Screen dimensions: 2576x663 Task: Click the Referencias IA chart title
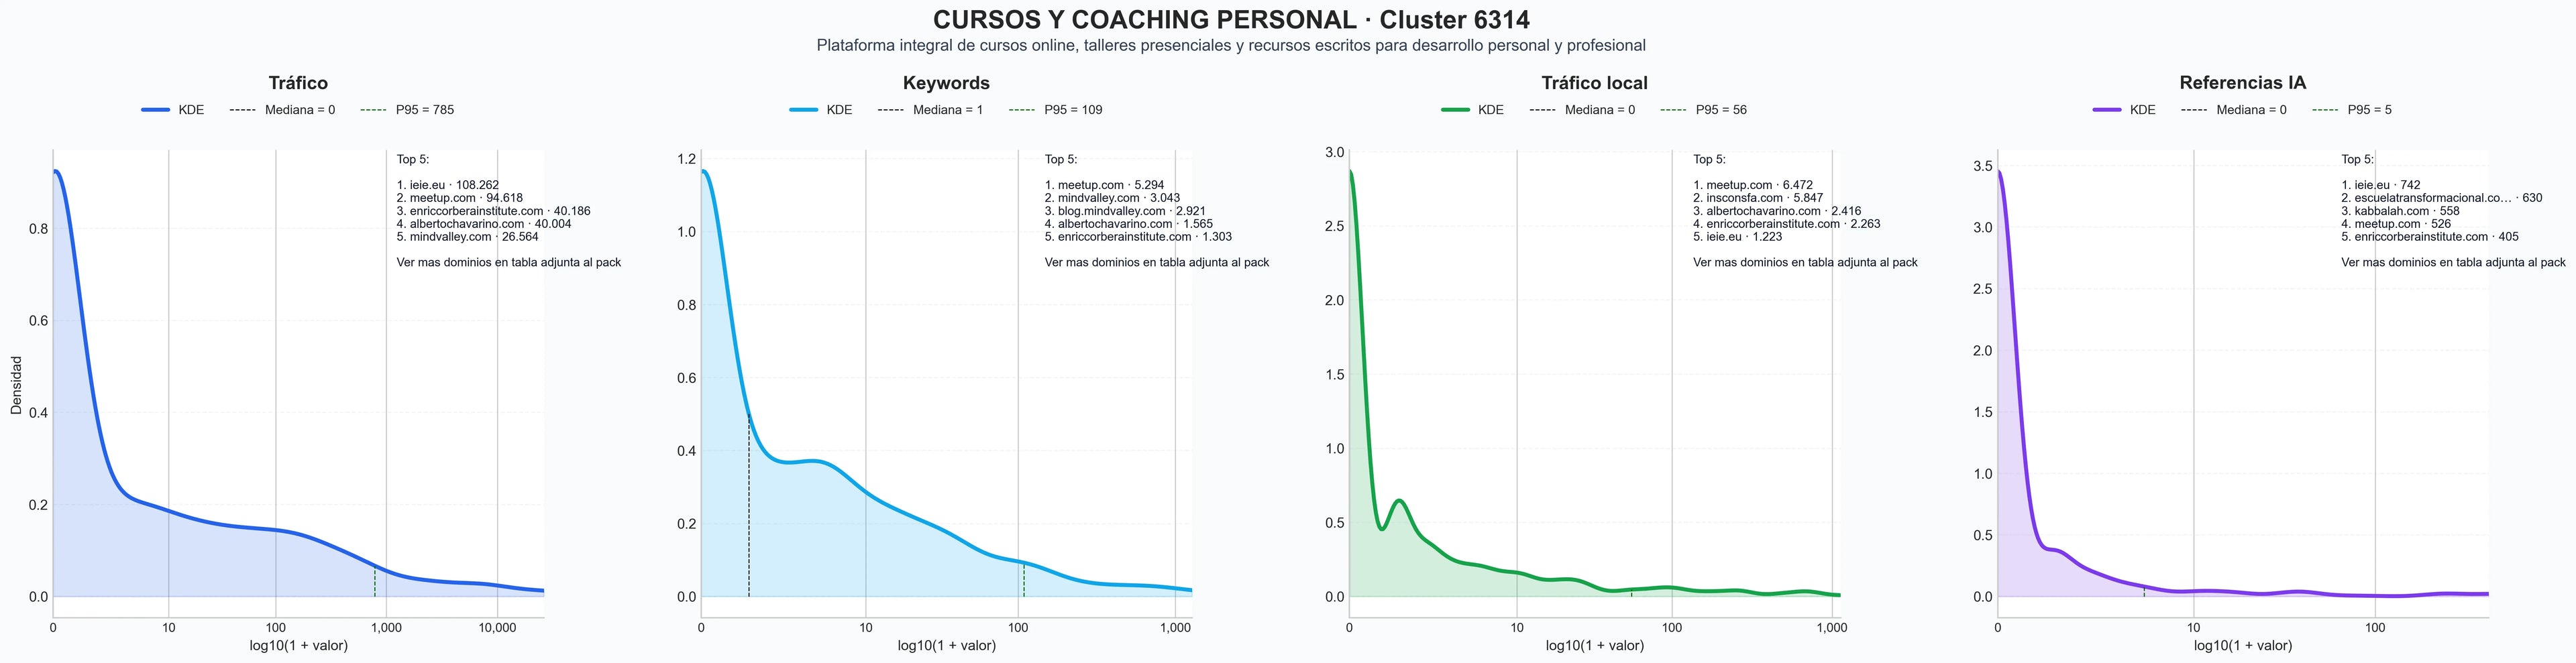(x=2242, y=83)
